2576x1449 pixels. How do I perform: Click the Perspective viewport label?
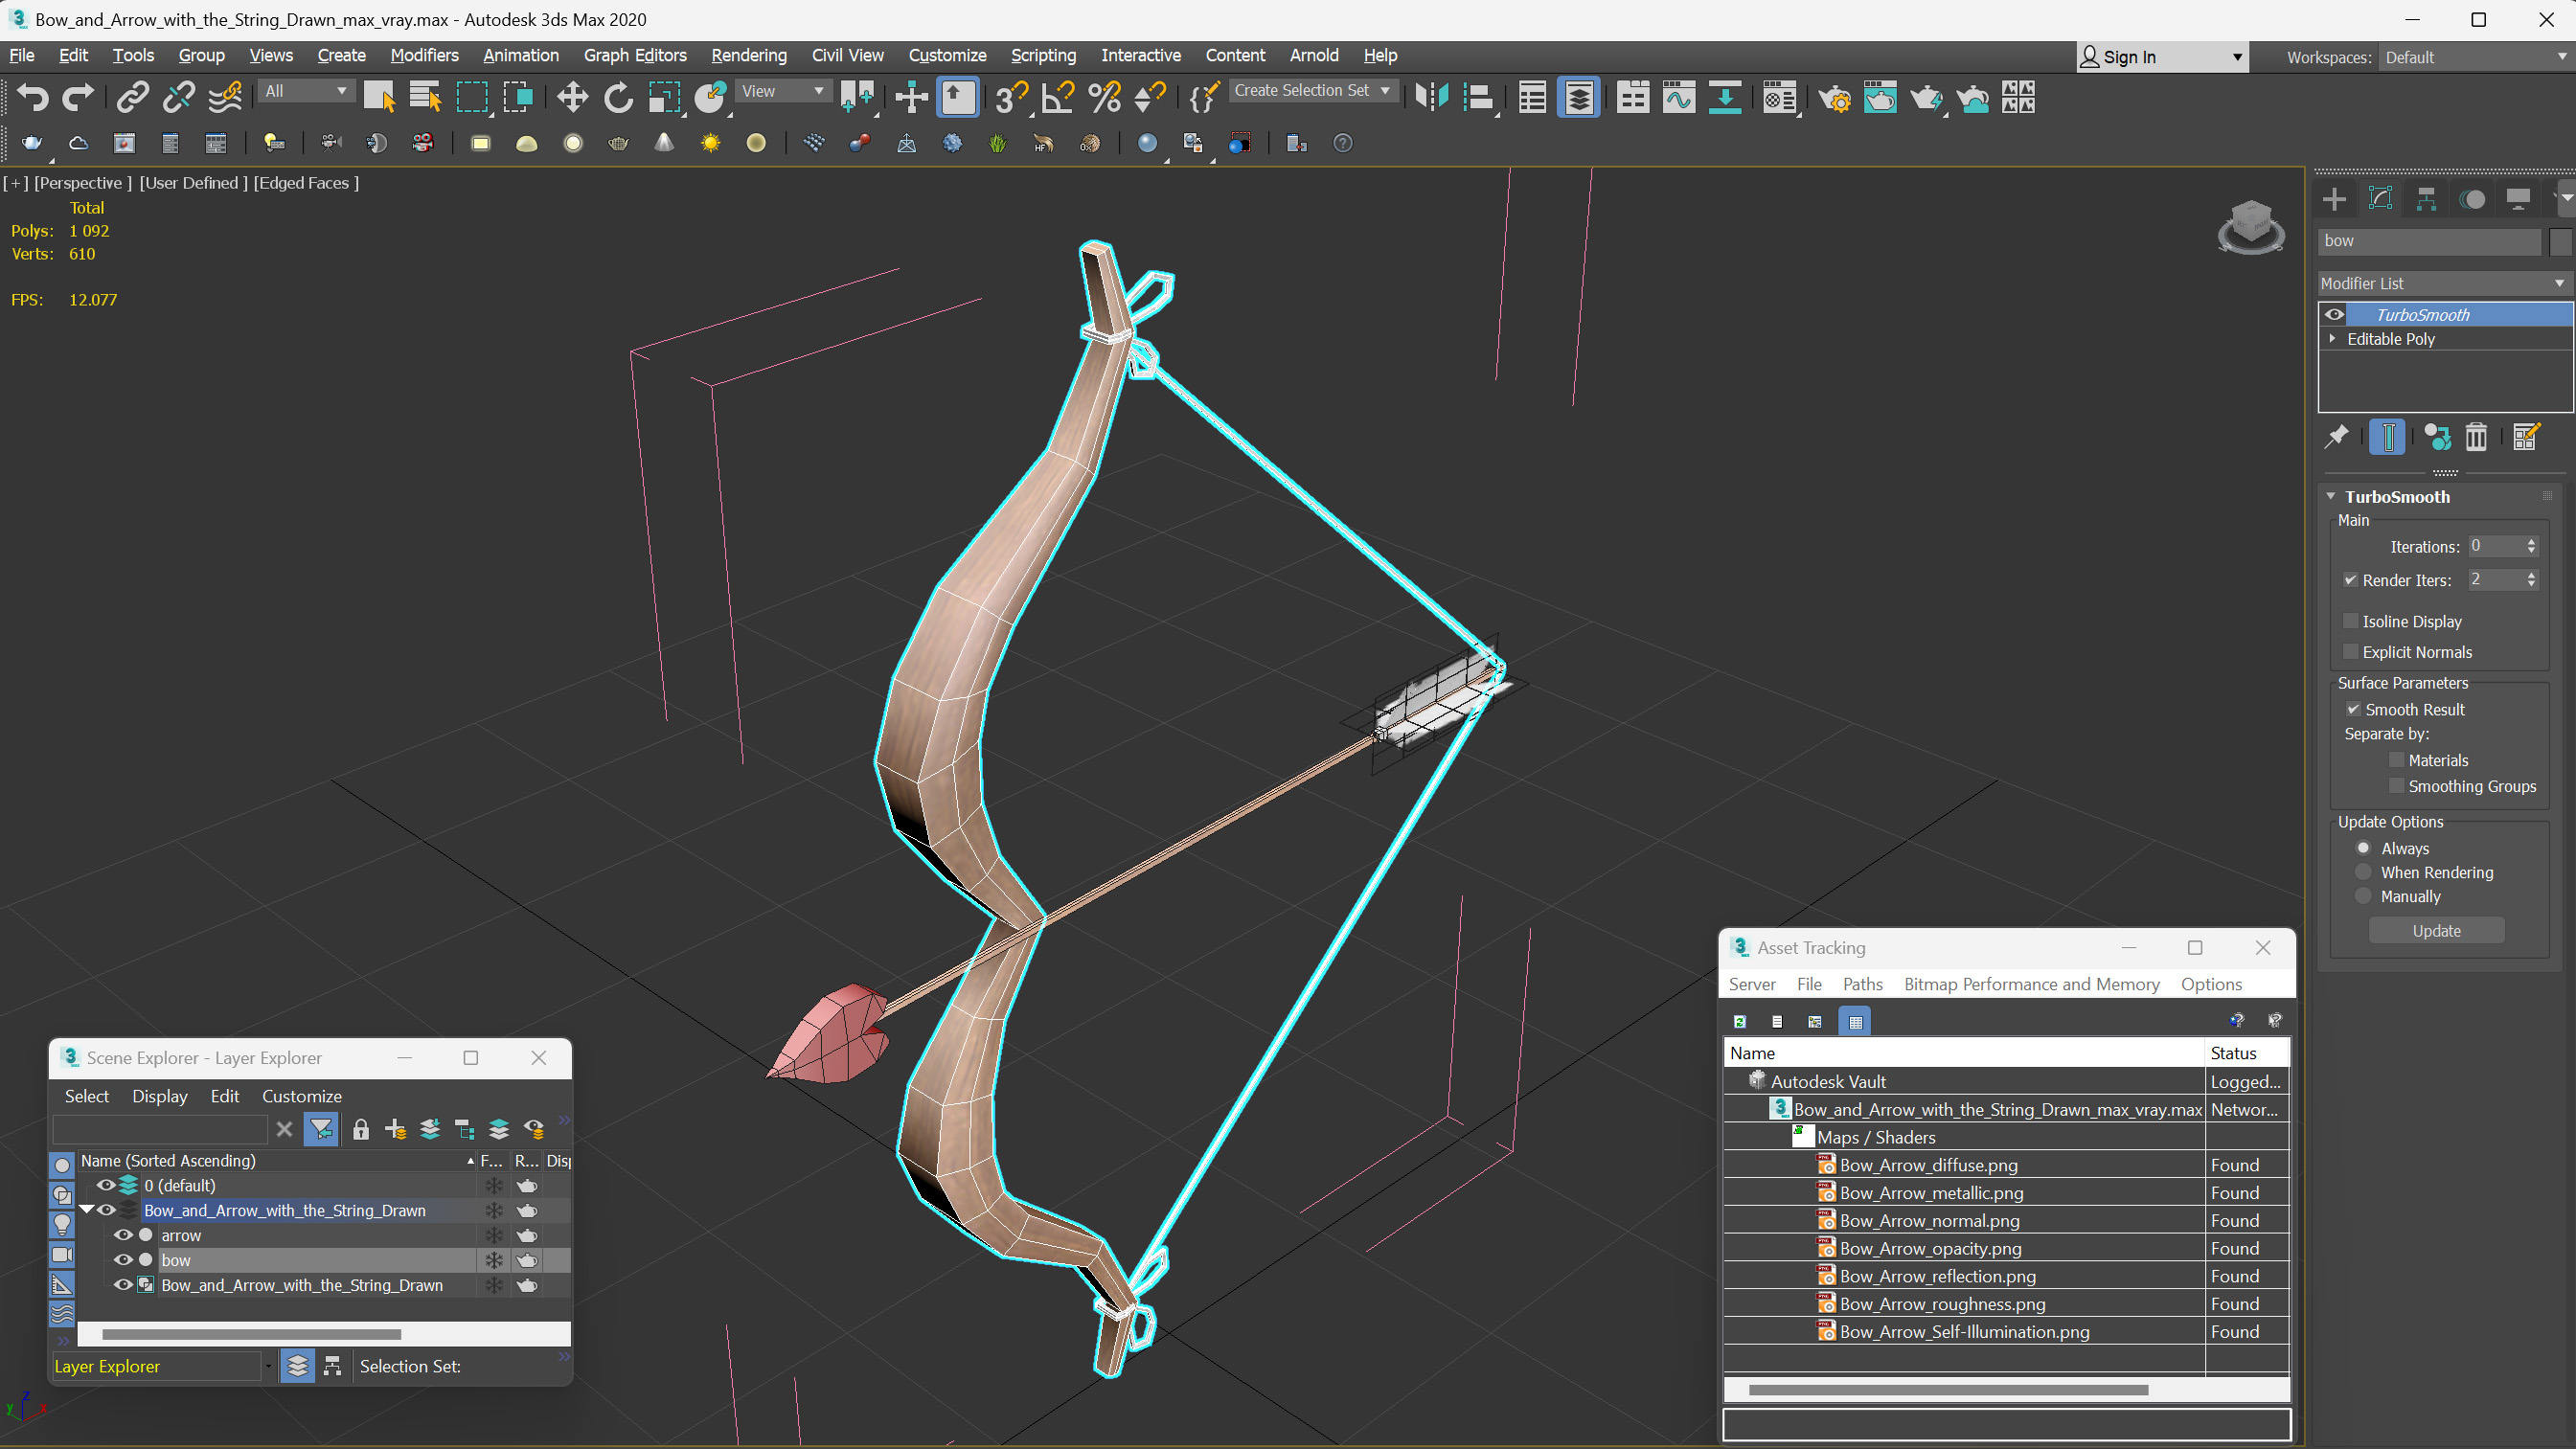point(83,183)
